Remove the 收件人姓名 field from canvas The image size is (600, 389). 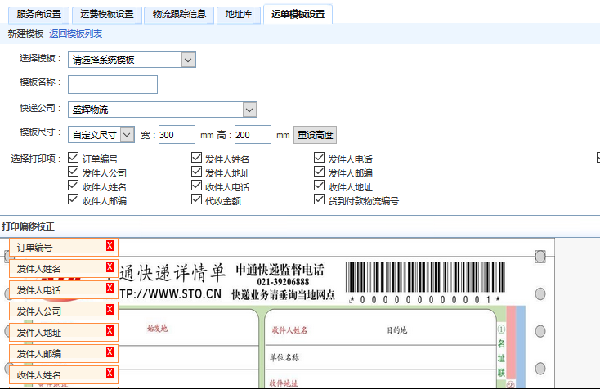(110, 373)
